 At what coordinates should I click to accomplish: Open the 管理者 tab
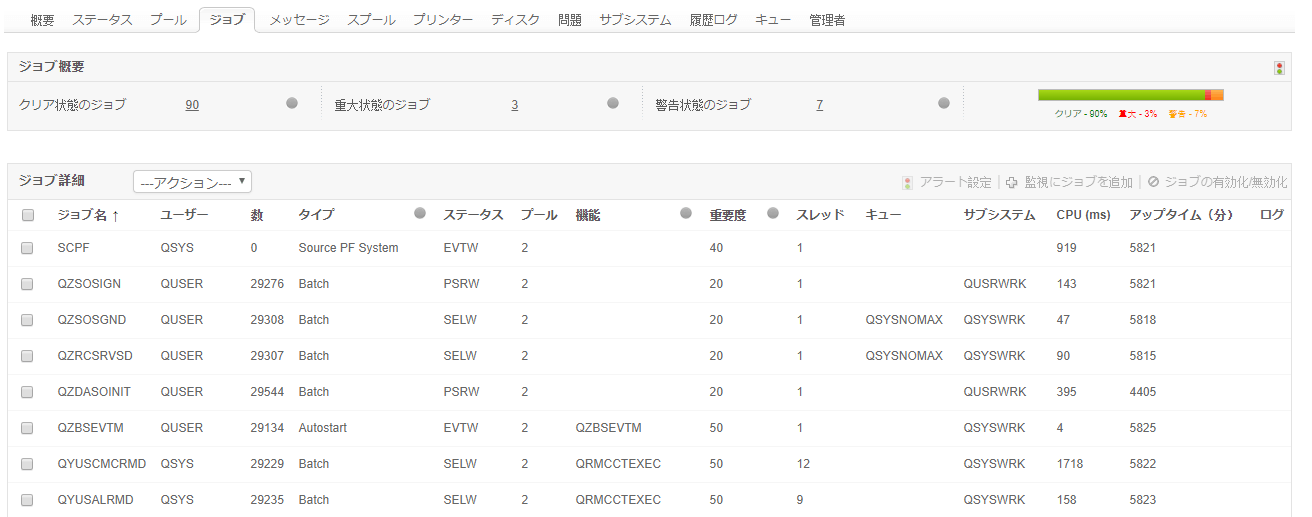click(x=827, y=20)
